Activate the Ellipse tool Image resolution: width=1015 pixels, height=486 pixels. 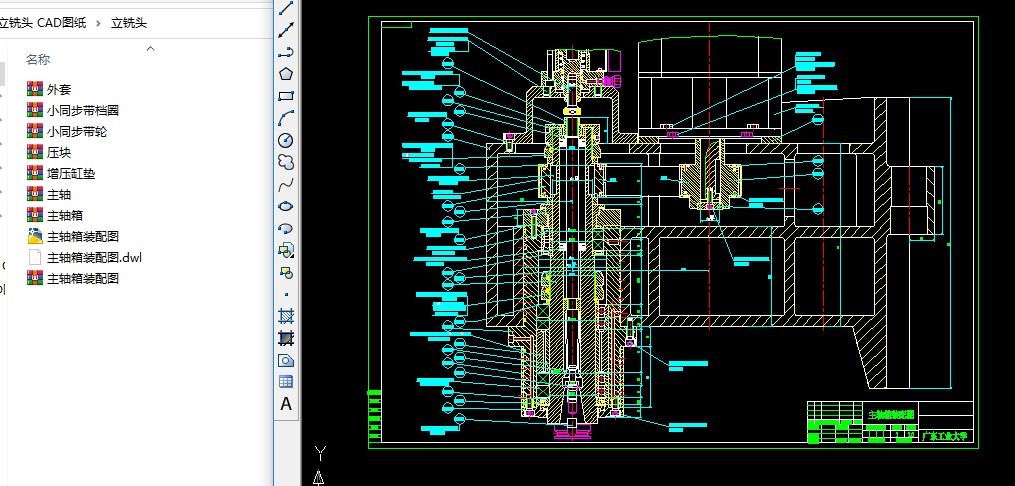286,206
